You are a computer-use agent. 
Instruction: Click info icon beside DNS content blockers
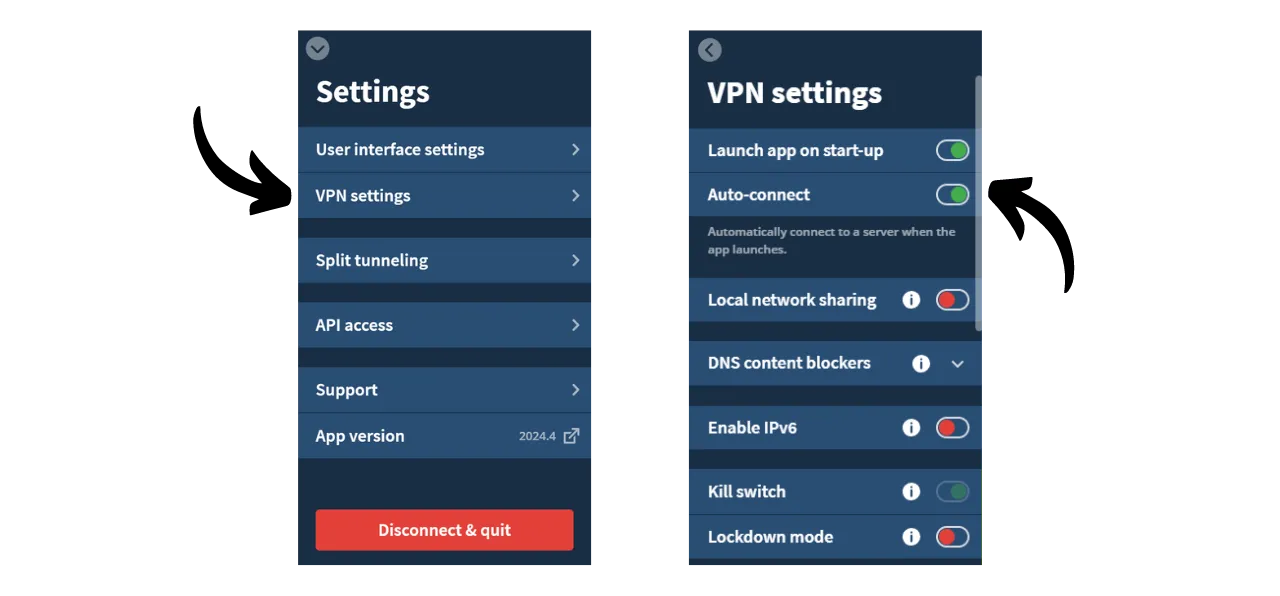921,364
